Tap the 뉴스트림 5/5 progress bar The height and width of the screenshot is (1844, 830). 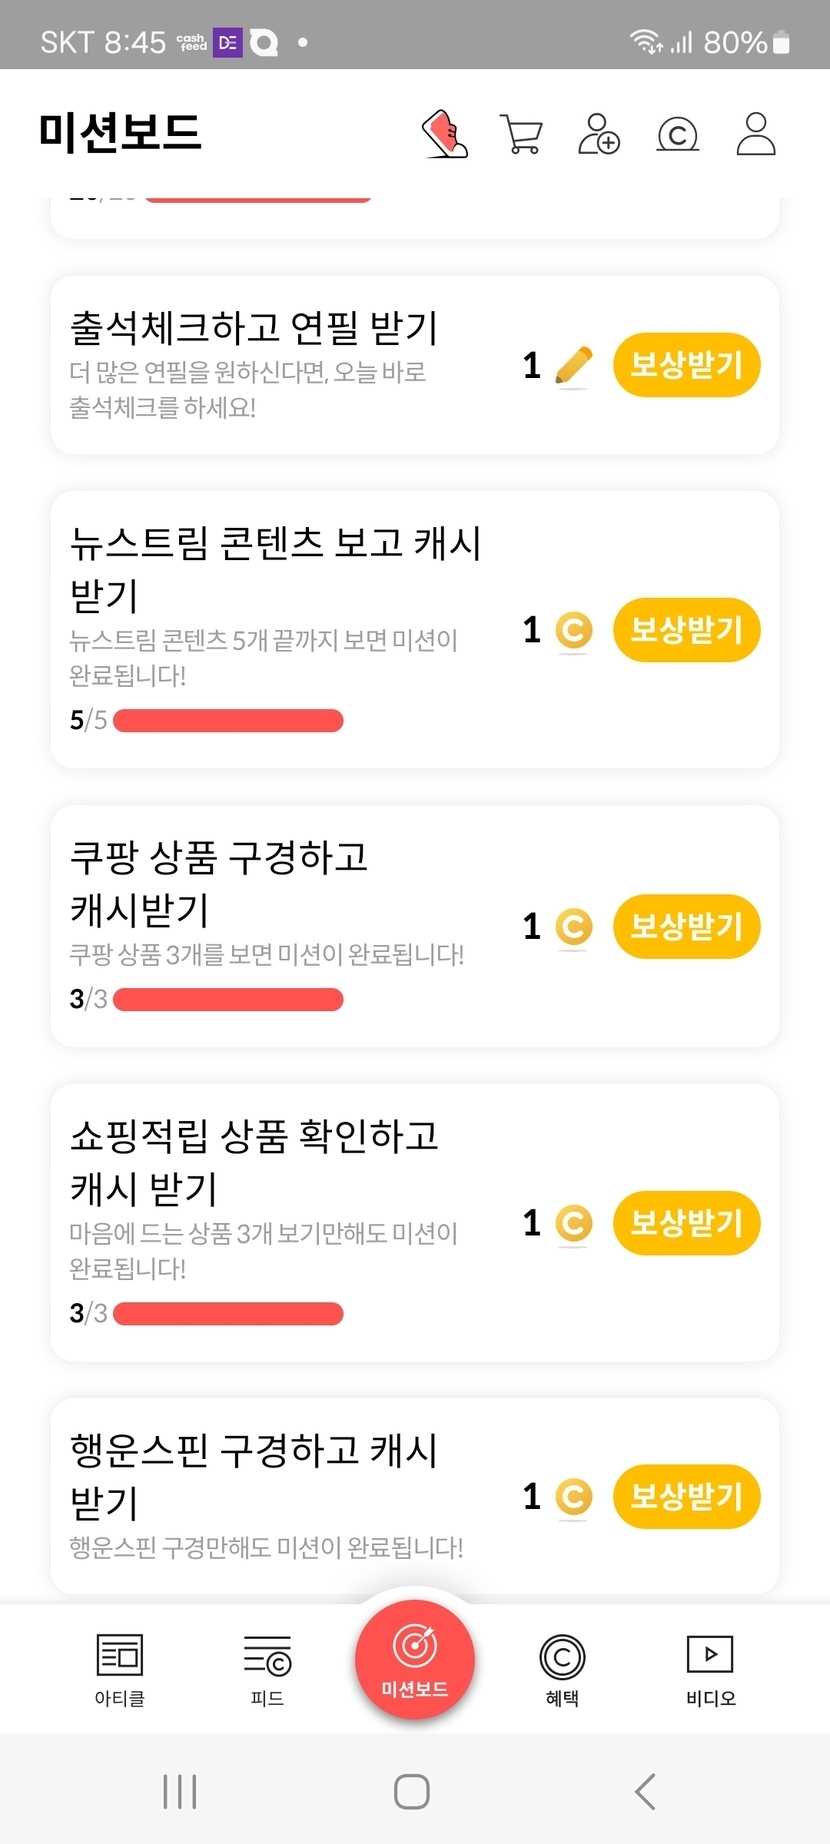pos(228,721)
